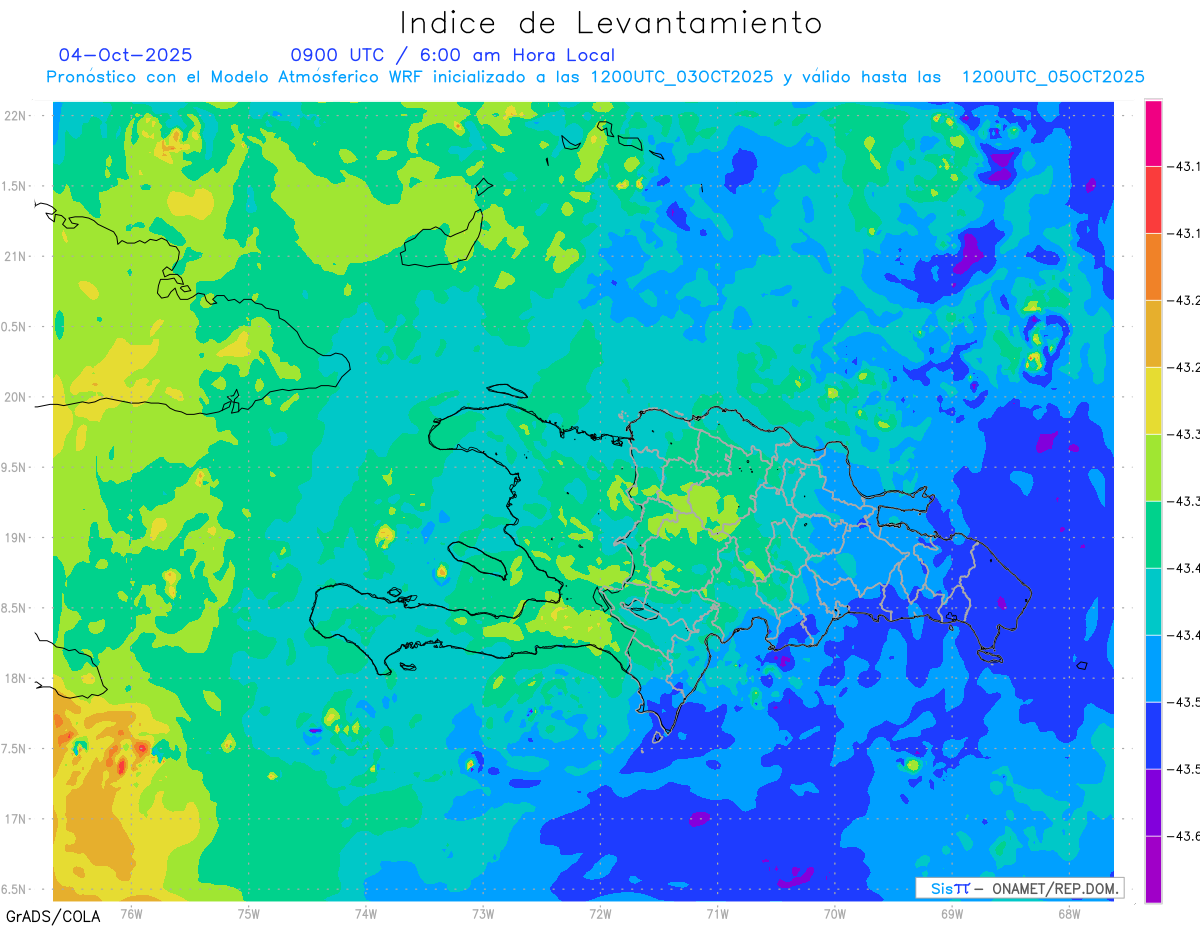The height and width of the screenshot is (927, 1200).
Task: Click the 72W longitude axis label
Action: pyautogui.click(x=600, y=913)
